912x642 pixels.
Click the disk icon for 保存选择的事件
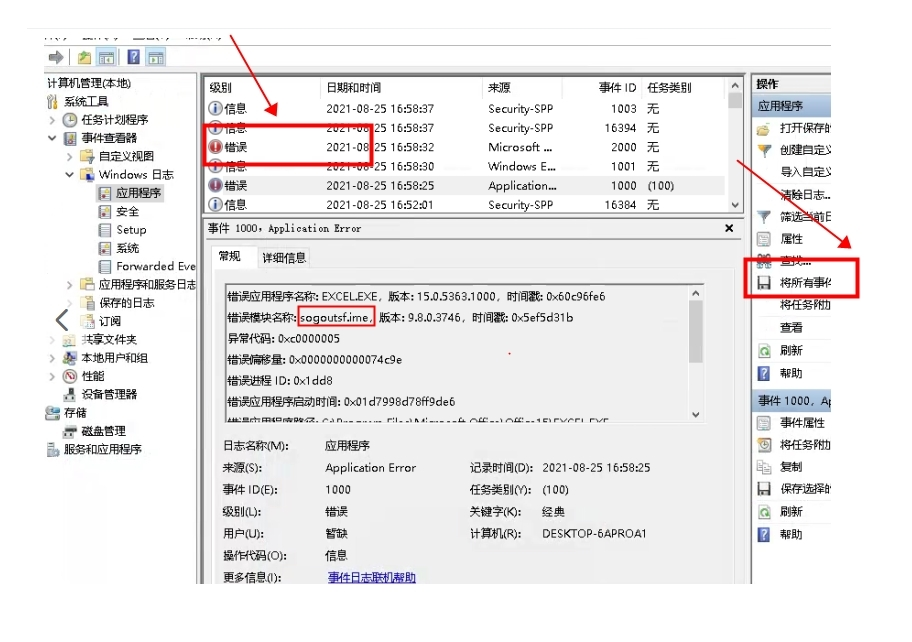click(764, 489)
